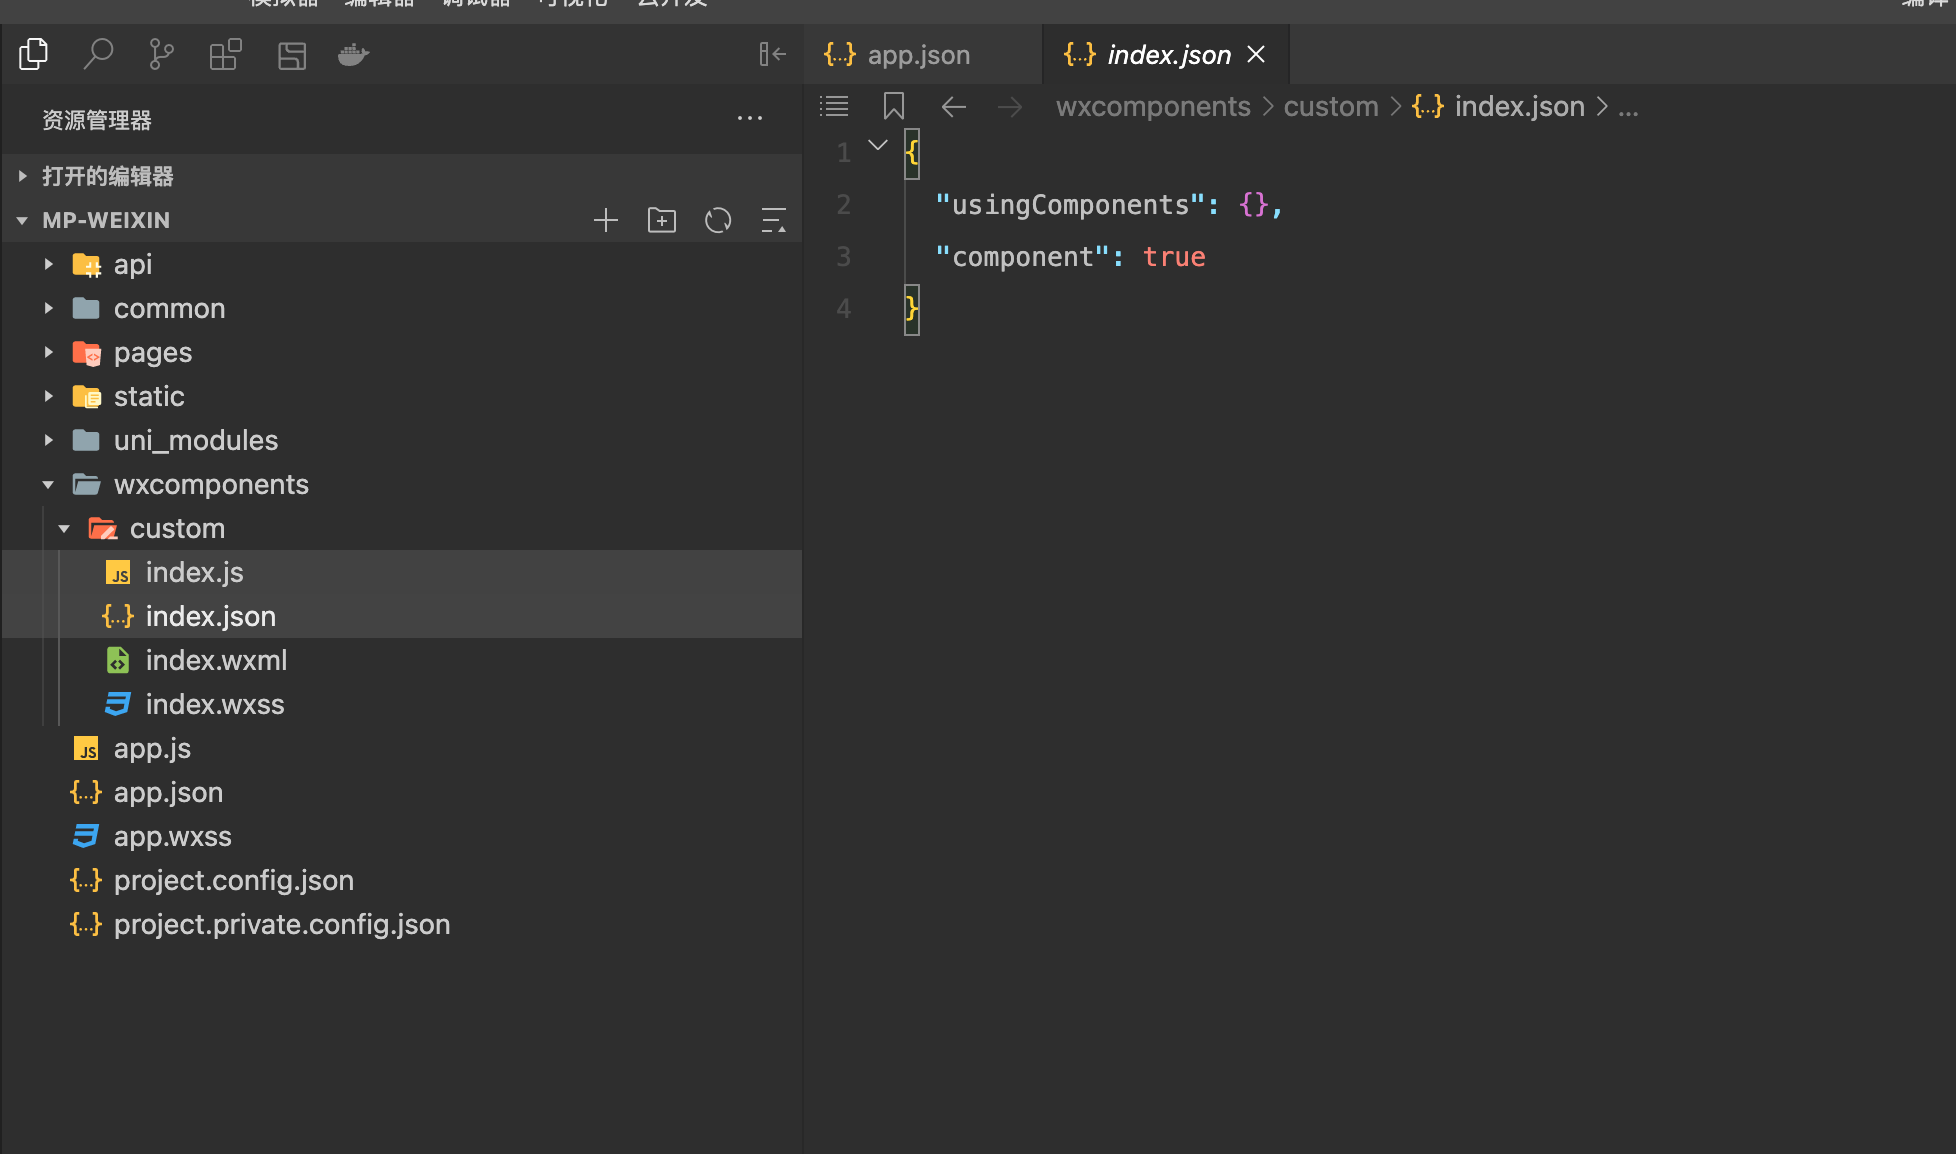Fold the JSON block at line 1

point(878,146)
